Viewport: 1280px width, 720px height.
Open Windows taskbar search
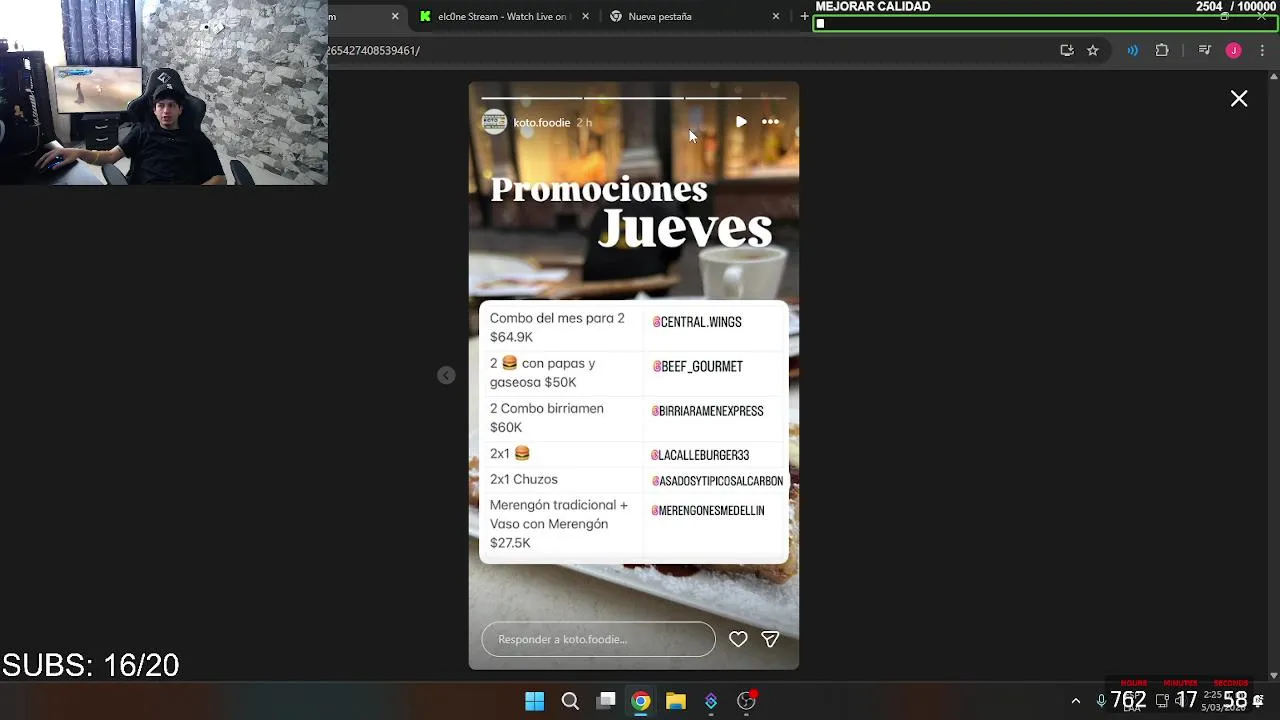coord(570,701)
